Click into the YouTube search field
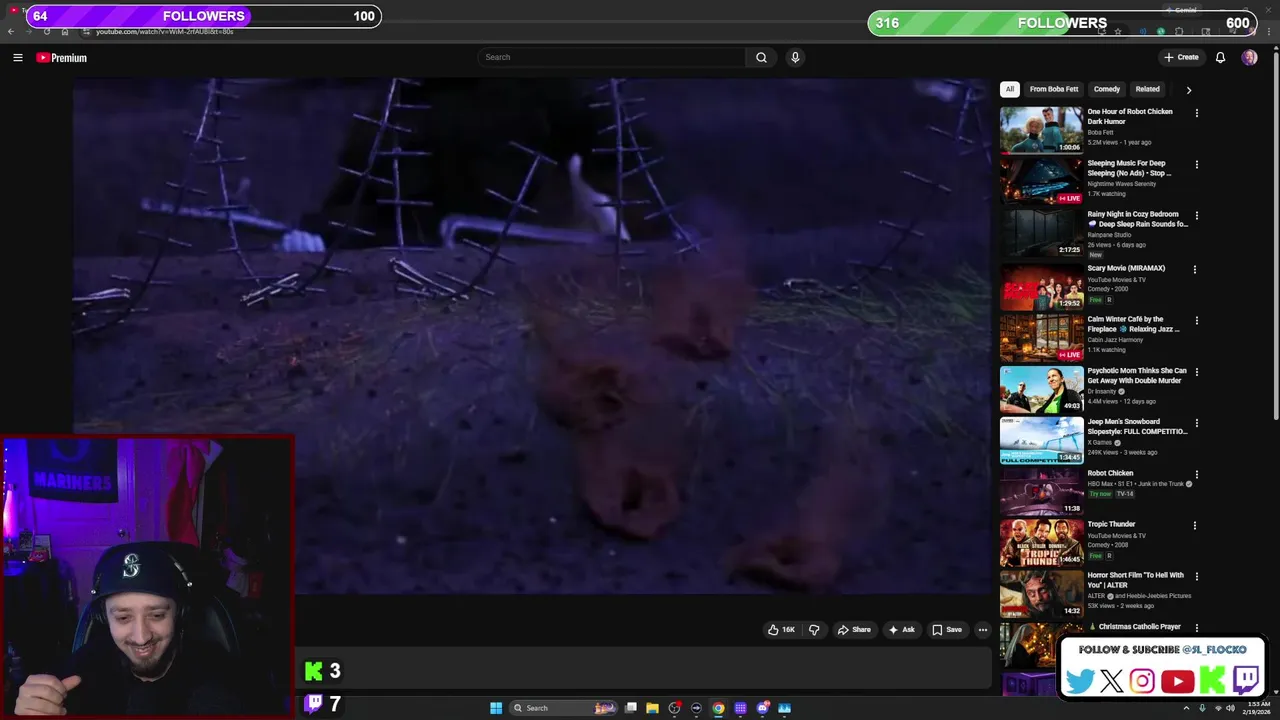 [612, 57]
